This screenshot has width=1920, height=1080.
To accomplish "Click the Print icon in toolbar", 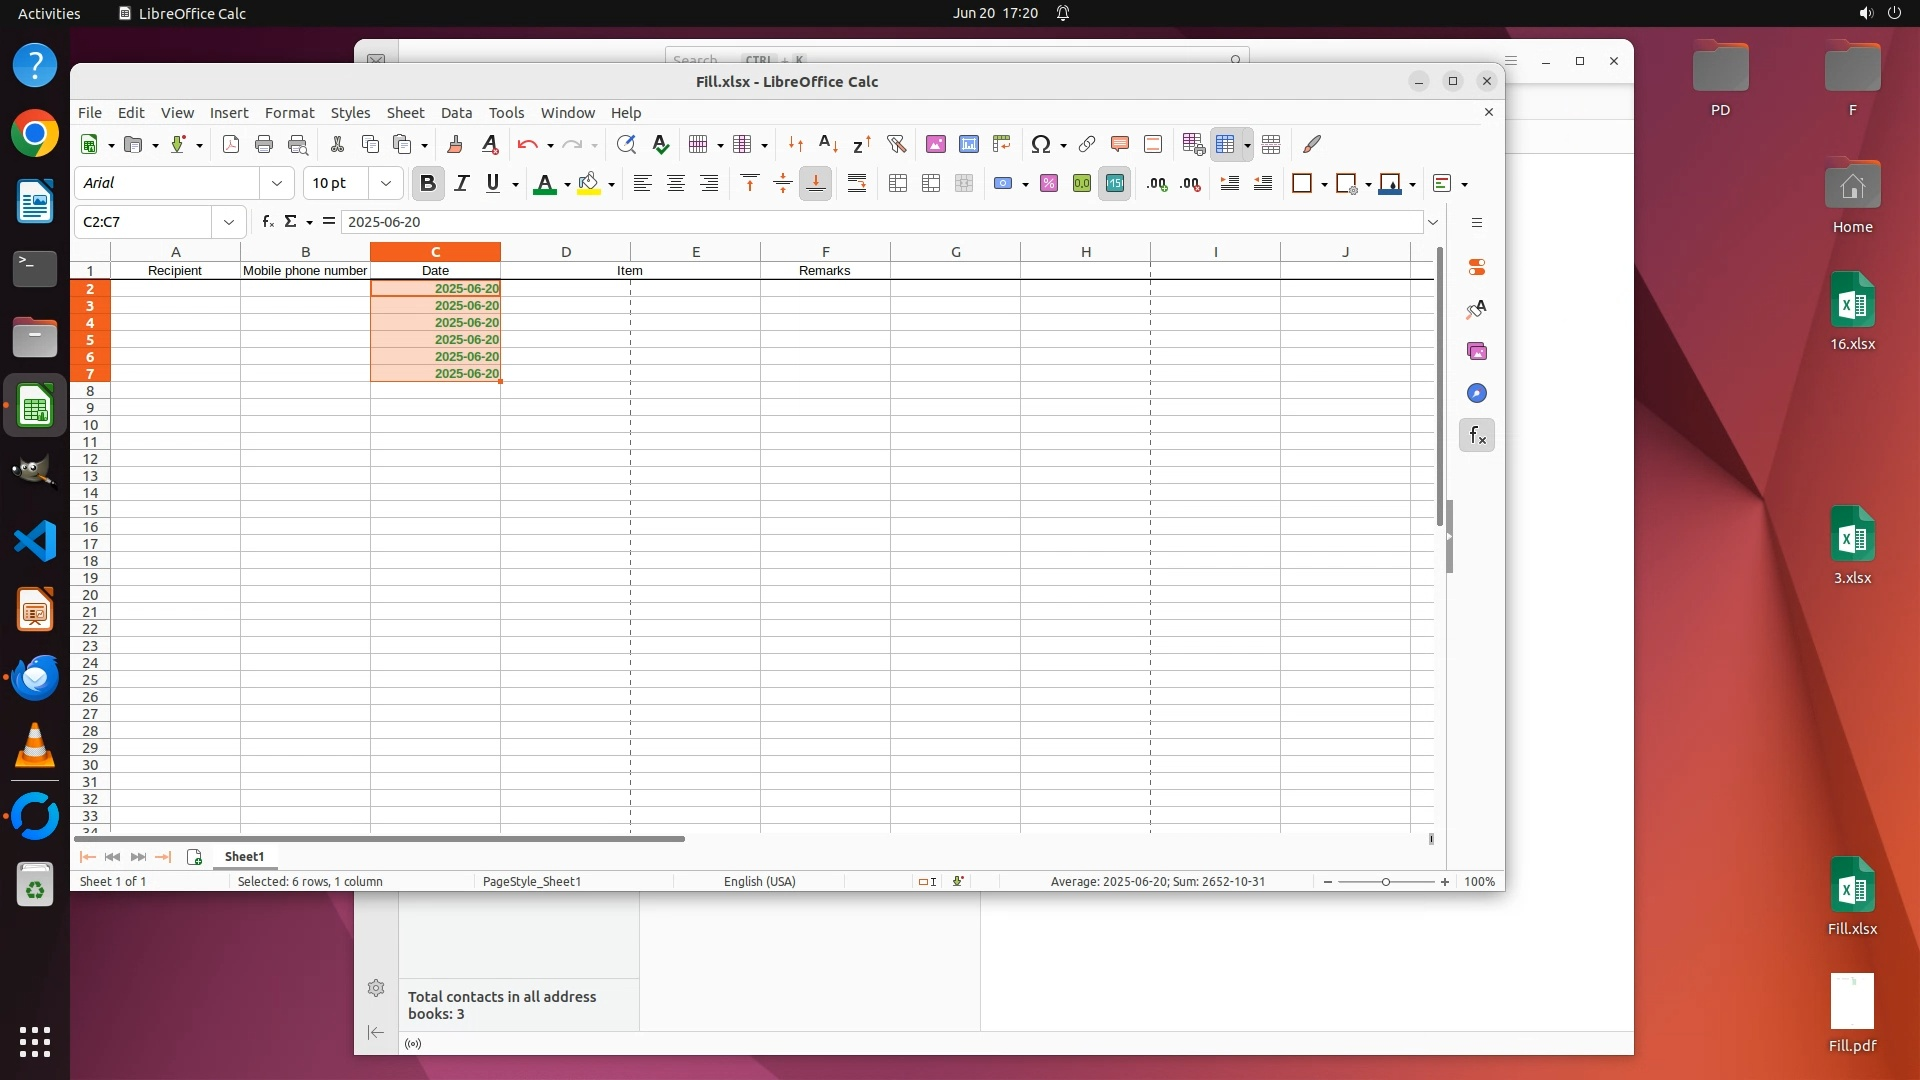I will click(264, 145).
